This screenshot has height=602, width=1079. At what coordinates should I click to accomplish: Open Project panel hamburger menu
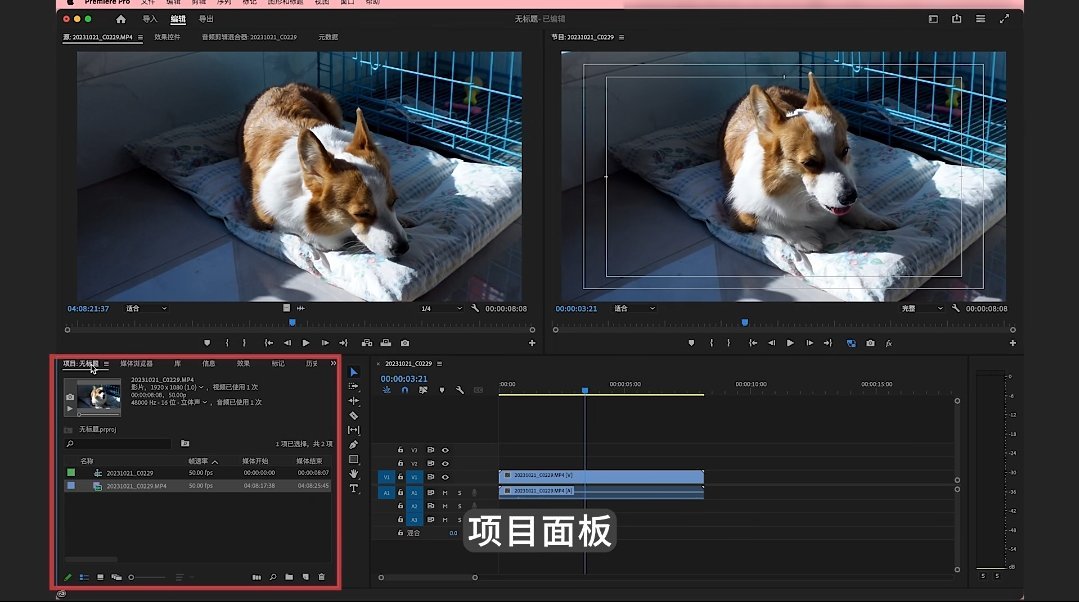click(107, 364)
